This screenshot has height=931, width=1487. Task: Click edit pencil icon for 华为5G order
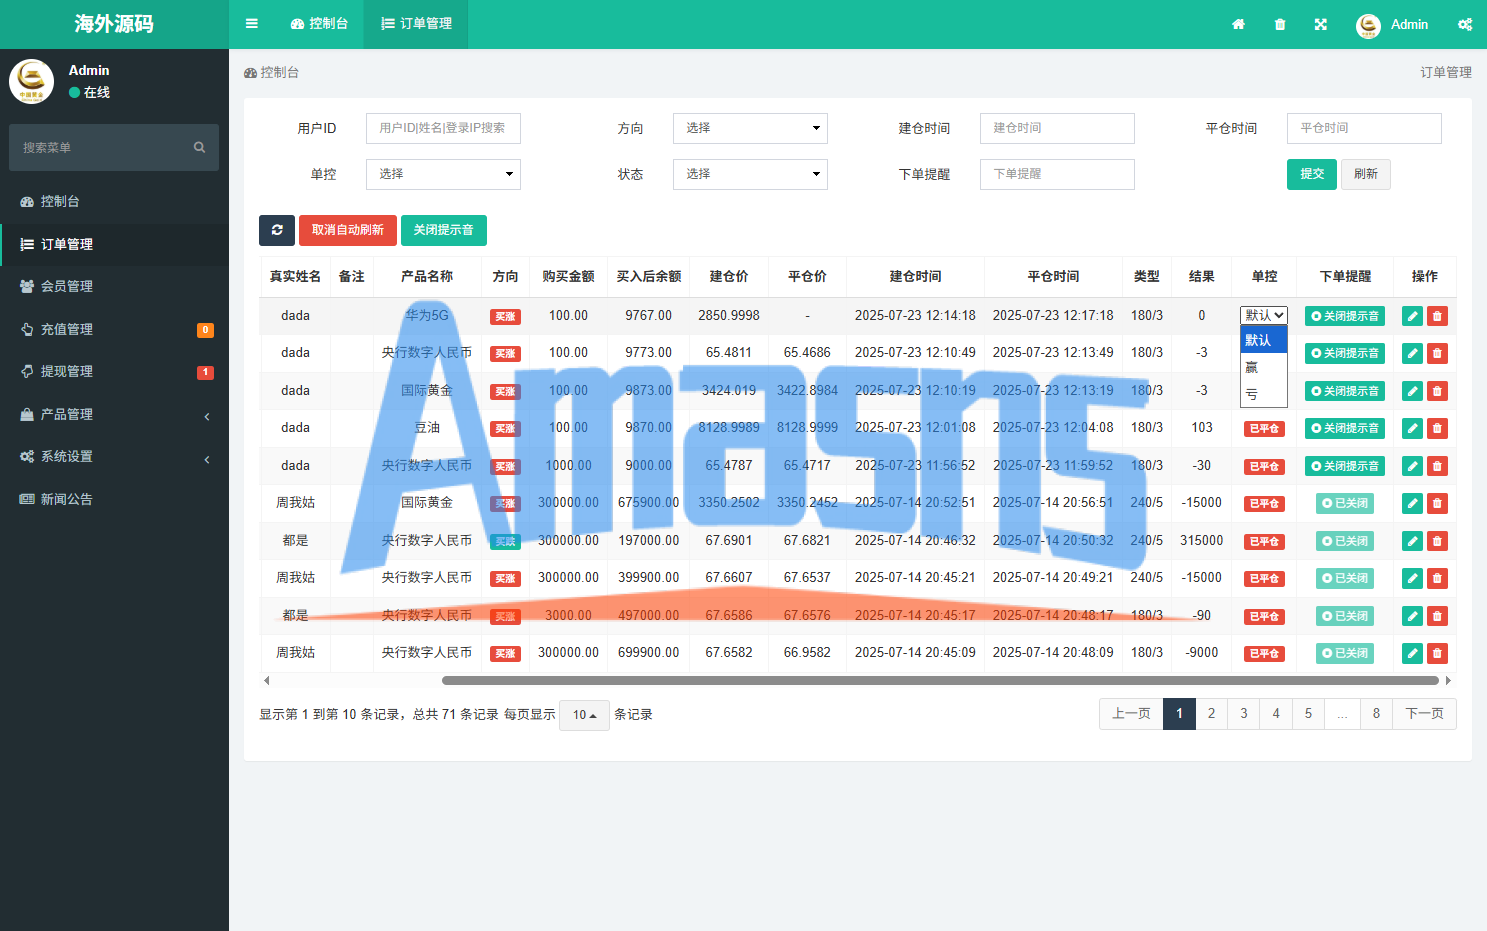tap(1412, 316)
